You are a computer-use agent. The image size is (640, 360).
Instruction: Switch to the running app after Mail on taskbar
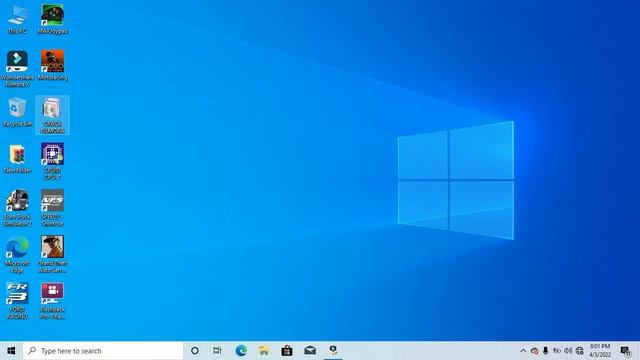click(x=333, y=351)
